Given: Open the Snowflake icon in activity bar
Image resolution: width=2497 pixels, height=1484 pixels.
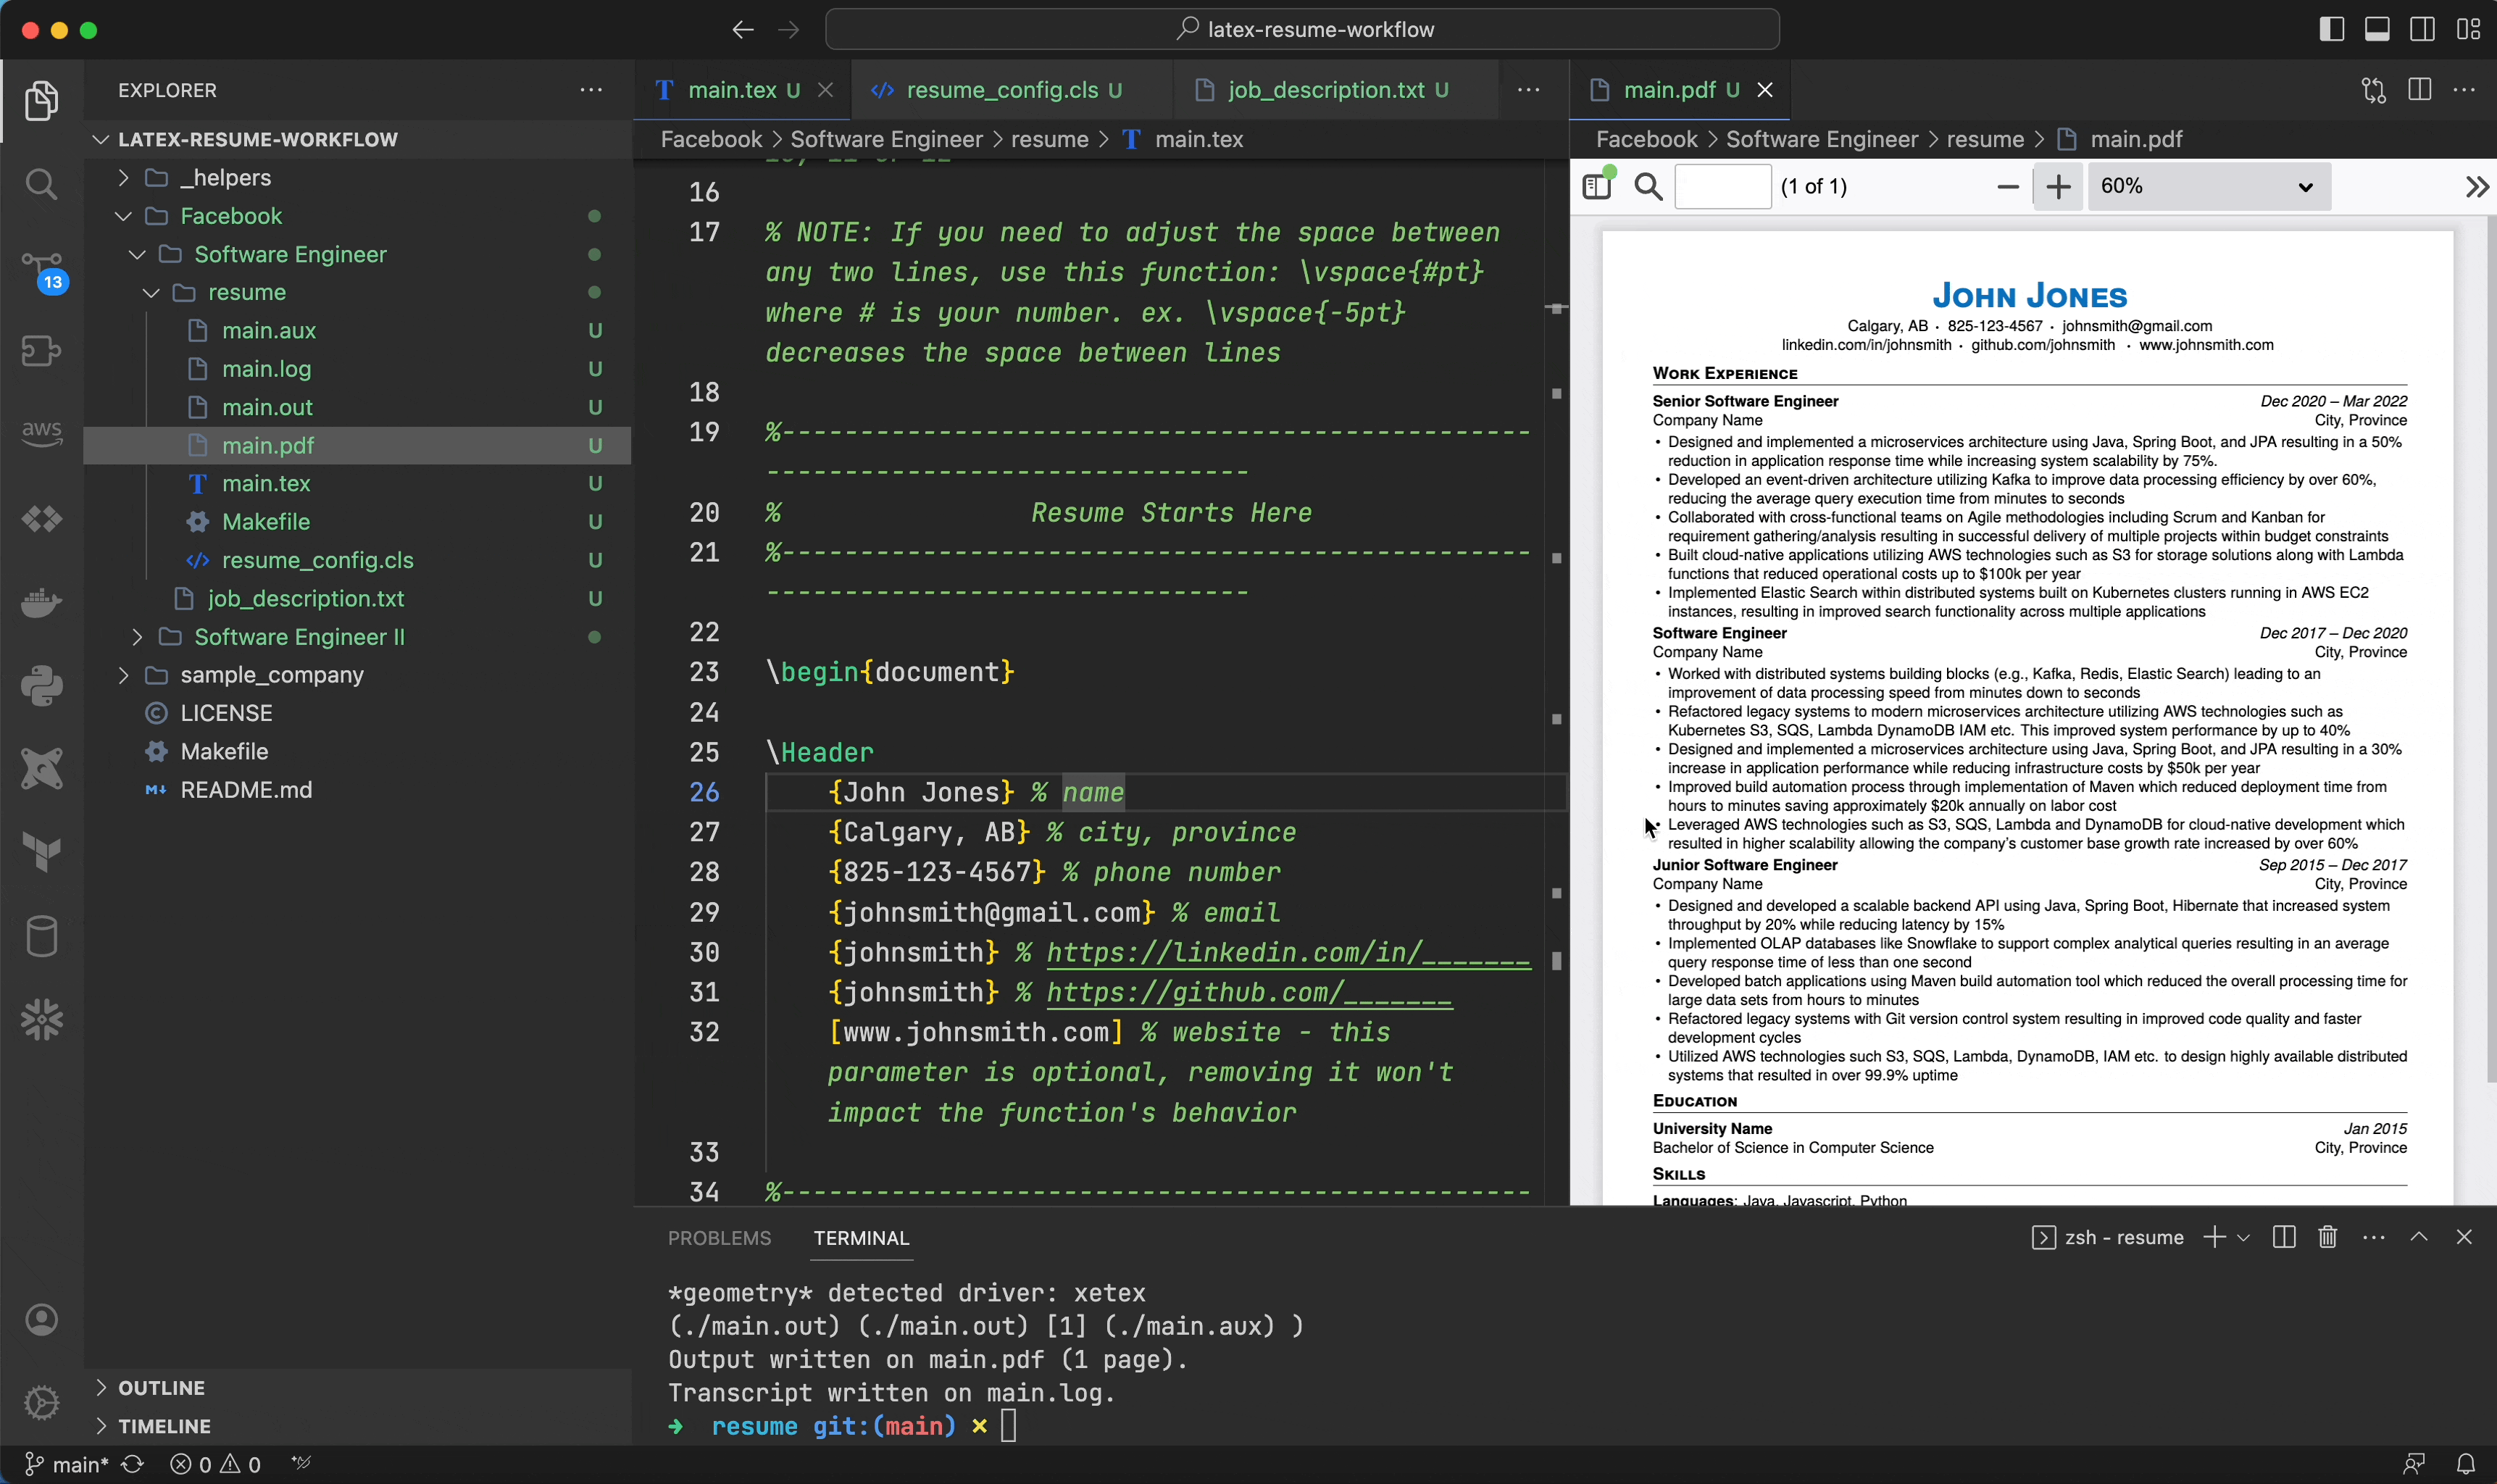Looking at the screenshot, I should [41, 1020].
